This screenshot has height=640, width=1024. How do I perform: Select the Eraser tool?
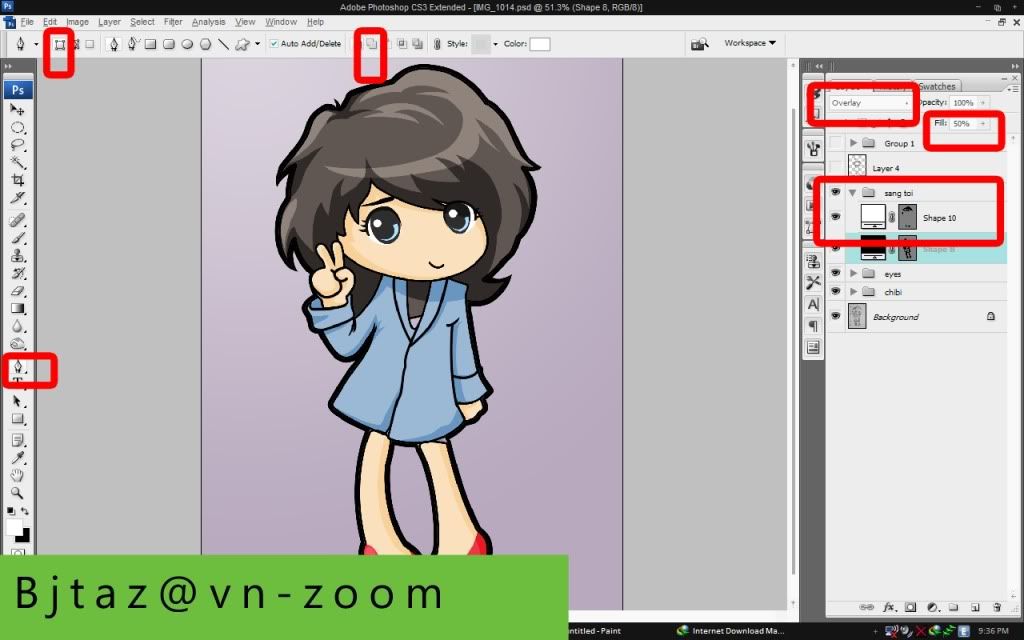pos(18,291)
